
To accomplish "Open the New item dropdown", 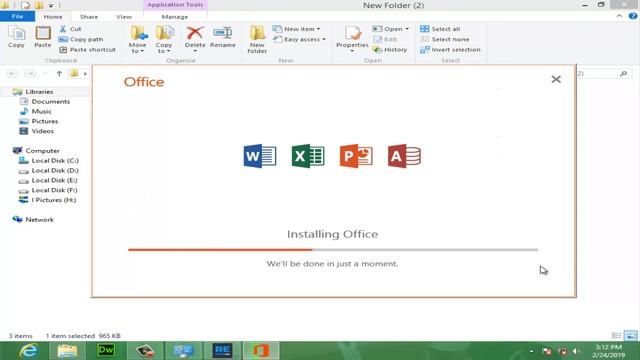I will coord(296,29).
